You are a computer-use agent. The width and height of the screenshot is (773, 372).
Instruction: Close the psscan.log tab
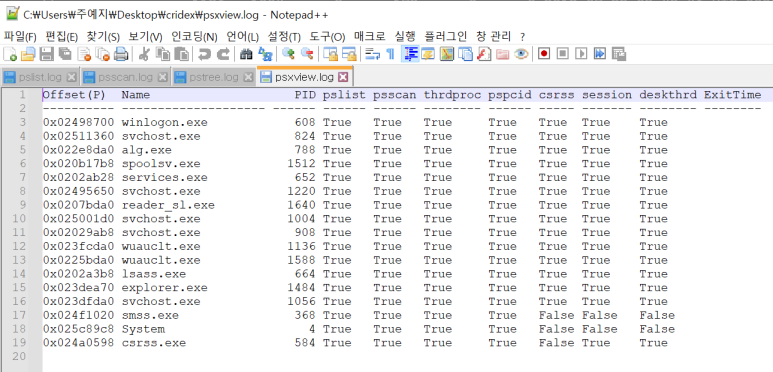pyautogui.click(x=163, y=77)
